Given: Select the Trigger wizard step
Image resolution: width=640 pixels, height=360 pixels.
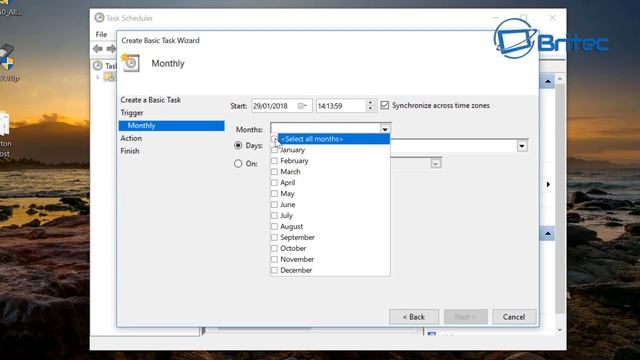Looking at the screenshot, I should [x=132, y=113].
